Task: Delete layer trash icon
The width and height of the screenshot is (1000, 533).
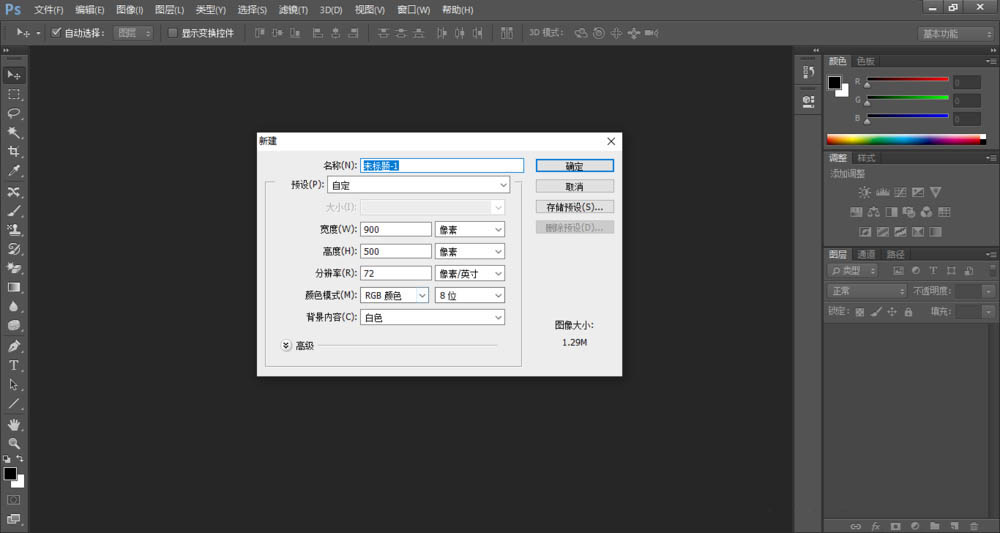Action: 974,526
